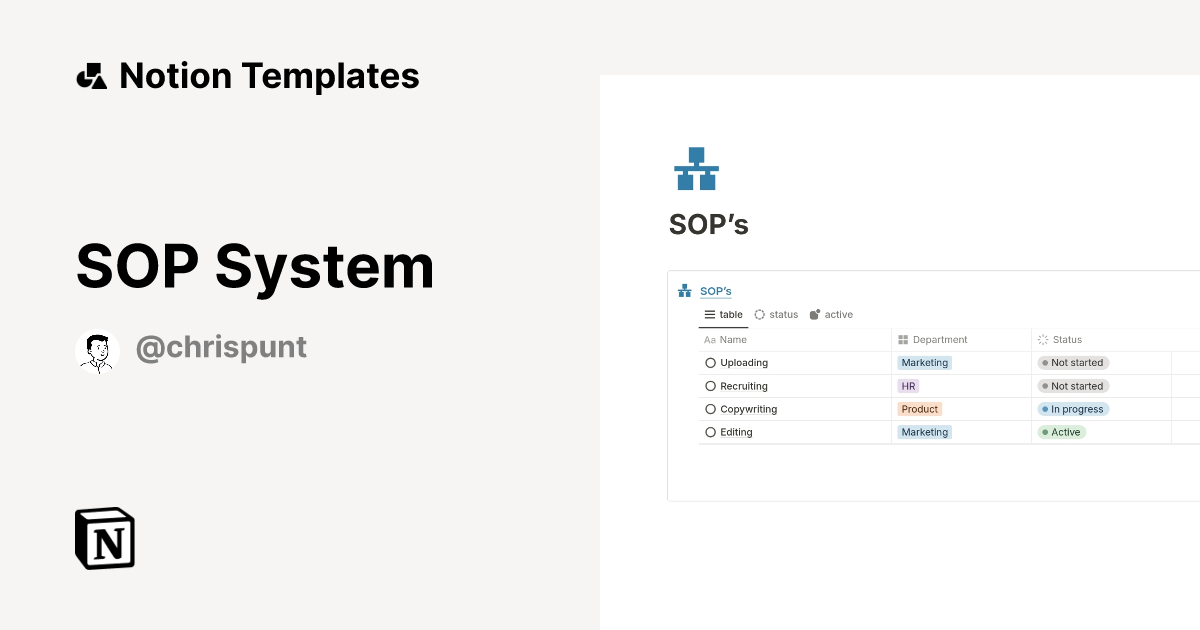Click the SOP's org-chart page icon
Screen dimensions: 1200x630
tap(696, 168)
